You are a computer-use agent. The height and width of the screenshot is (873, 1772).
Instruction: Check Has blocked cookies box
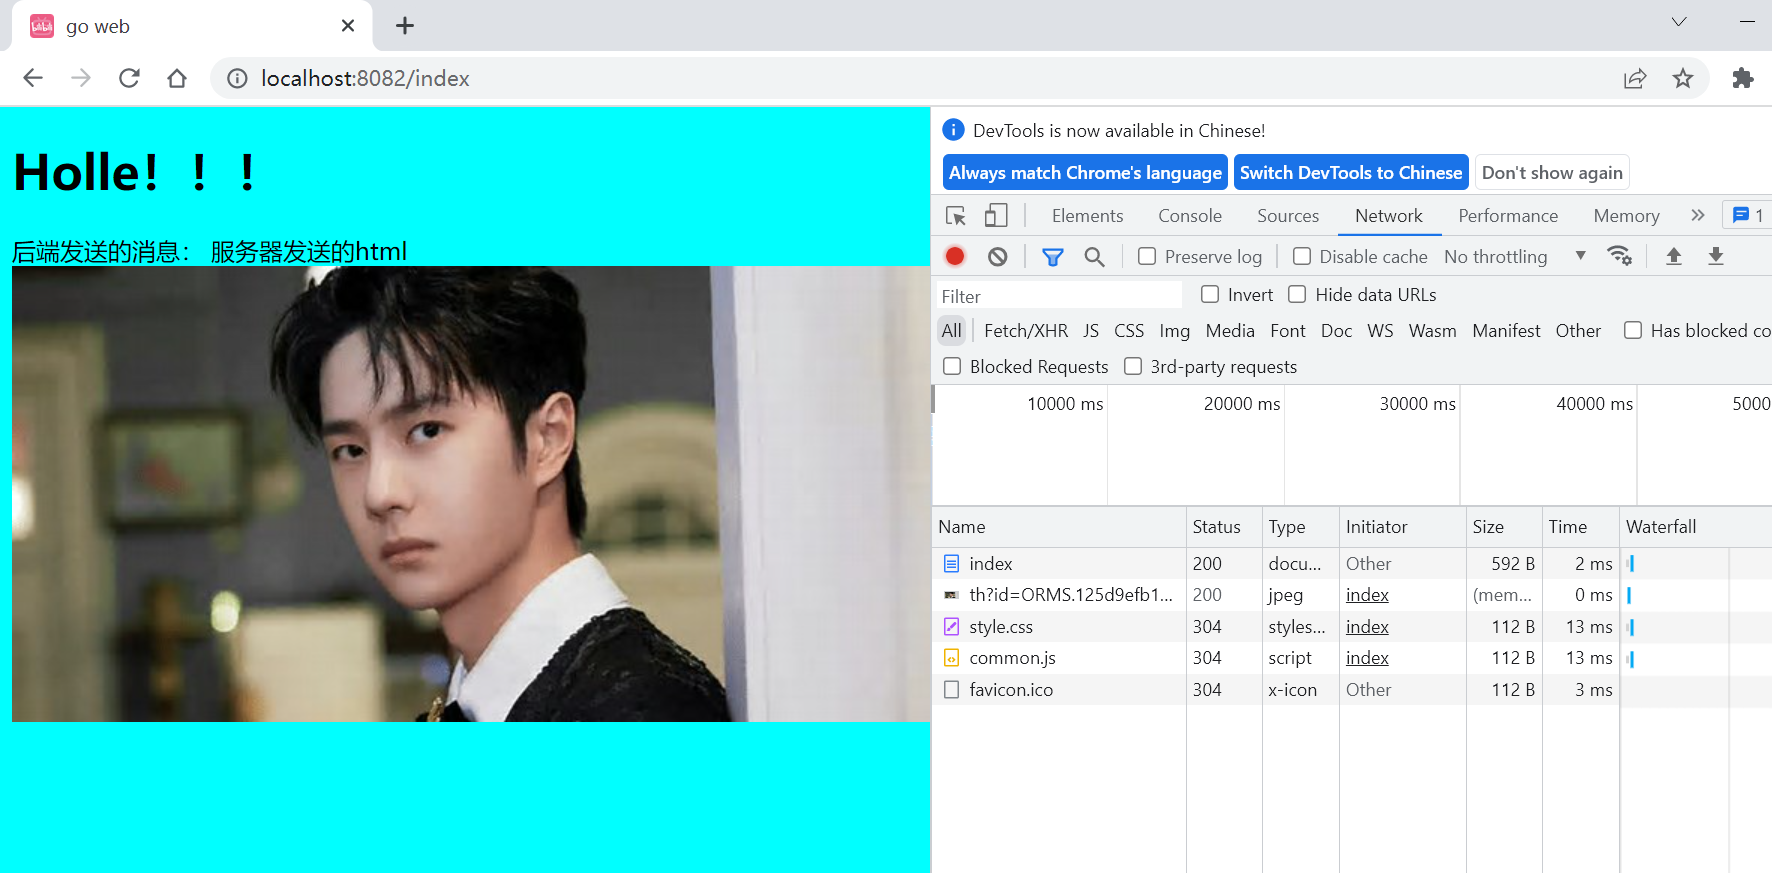click(x=1633, y=331)
